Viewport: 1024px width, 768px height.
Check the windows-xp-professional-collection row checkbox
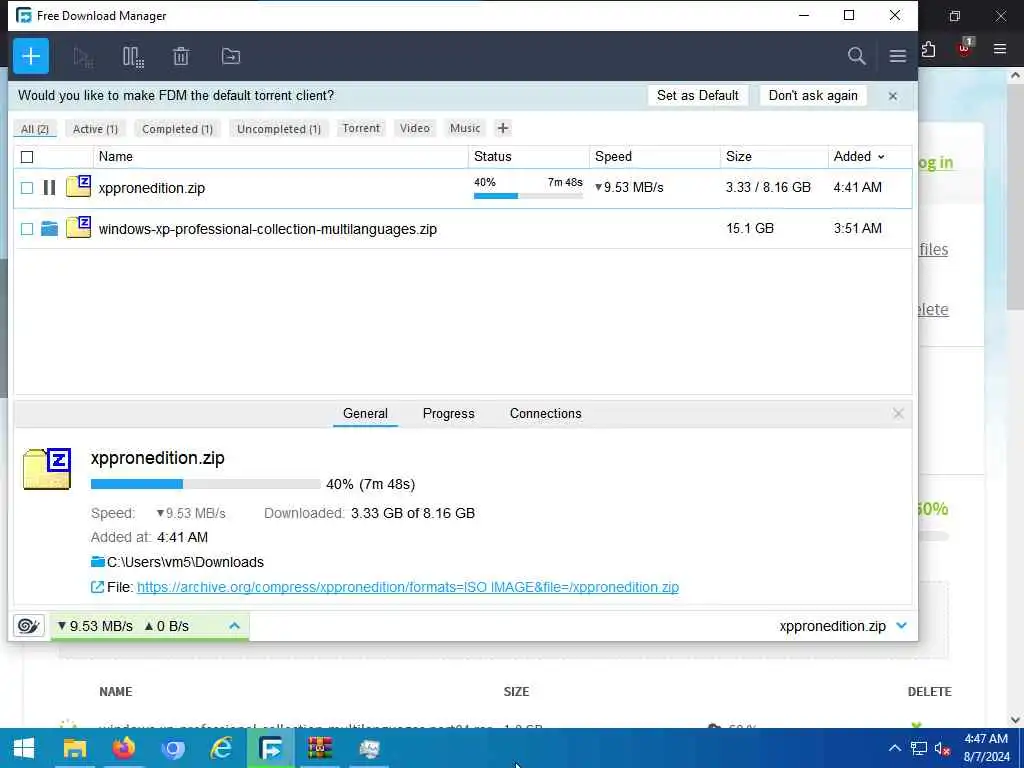(x=27, y=229)
